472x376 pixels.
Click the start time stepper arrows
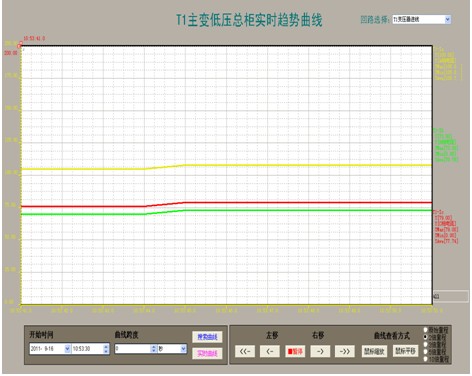click(x=106, y=349)
